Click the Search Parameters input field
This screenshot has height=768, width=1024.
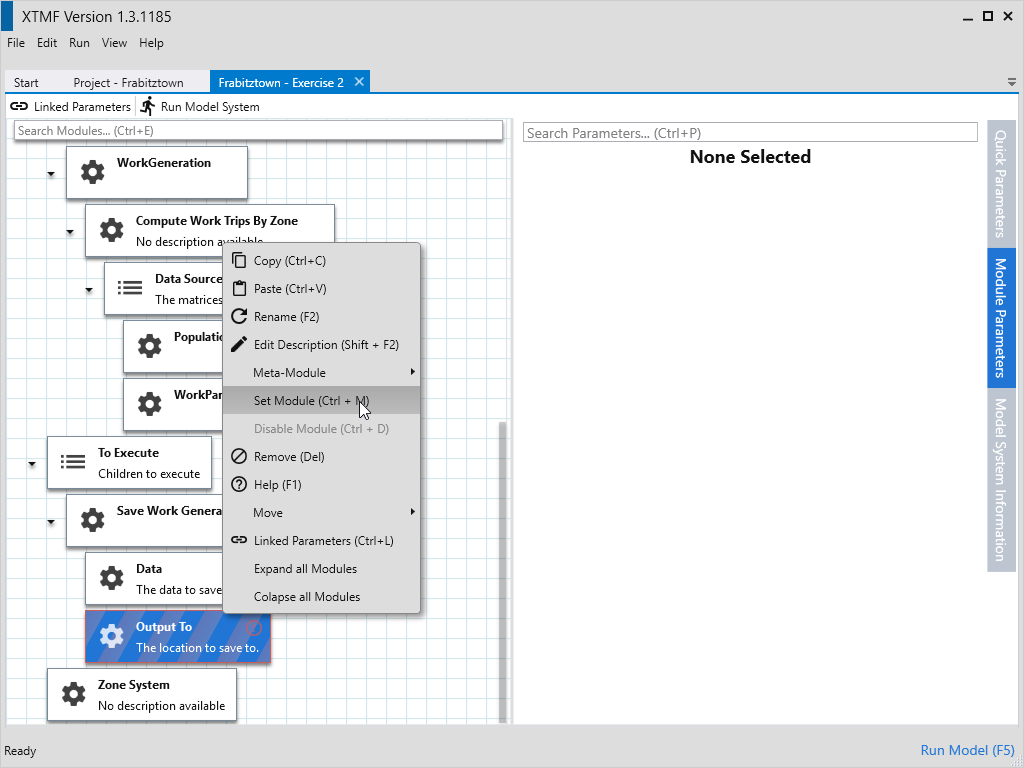click(749, 133)
